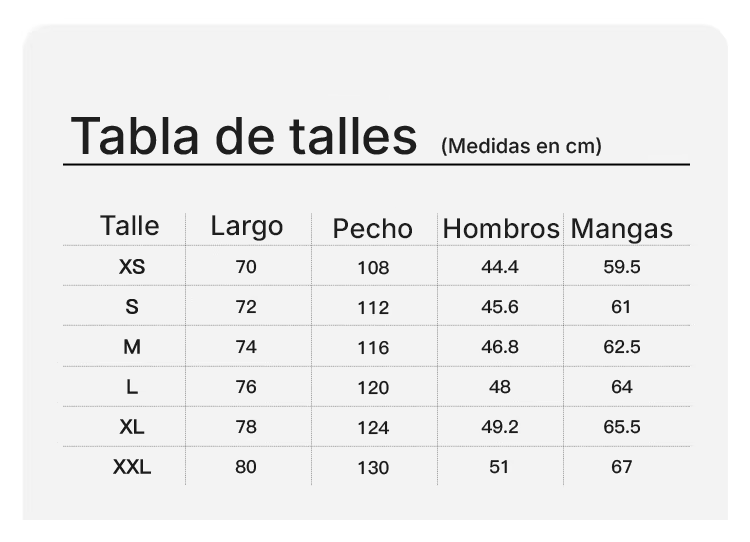Viewport: 750px width, 542px height.
Task: Select the Talle column header
Action: click(130, 225)
